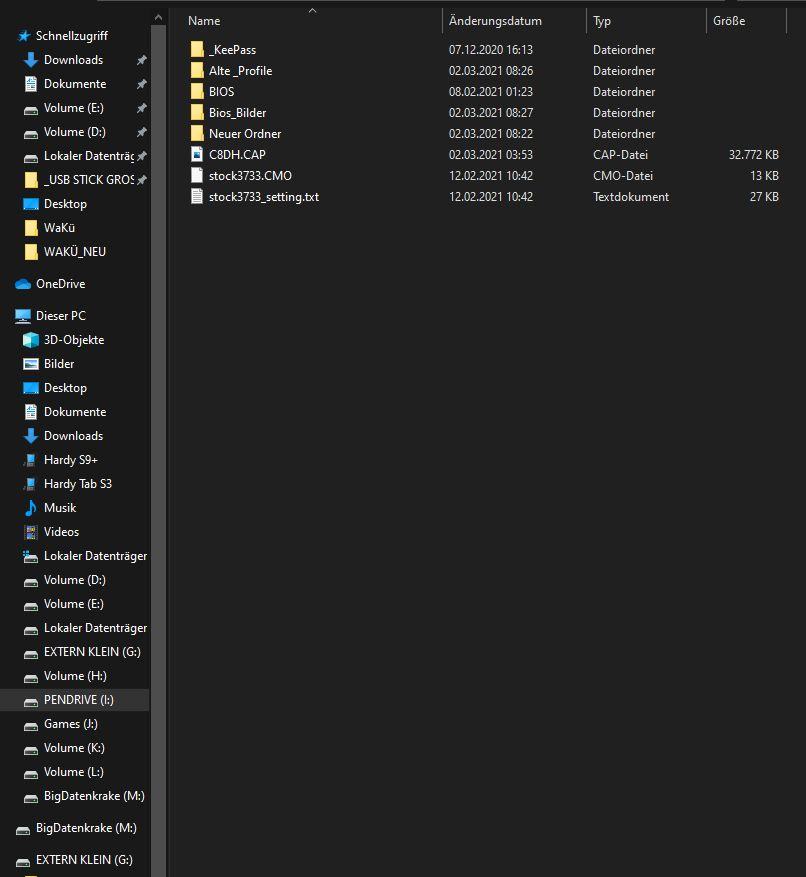Select the Neuer Ordner folder
The height and width of the screenshot is (877, 806).
pyautogui.click(x=245, y=134)
